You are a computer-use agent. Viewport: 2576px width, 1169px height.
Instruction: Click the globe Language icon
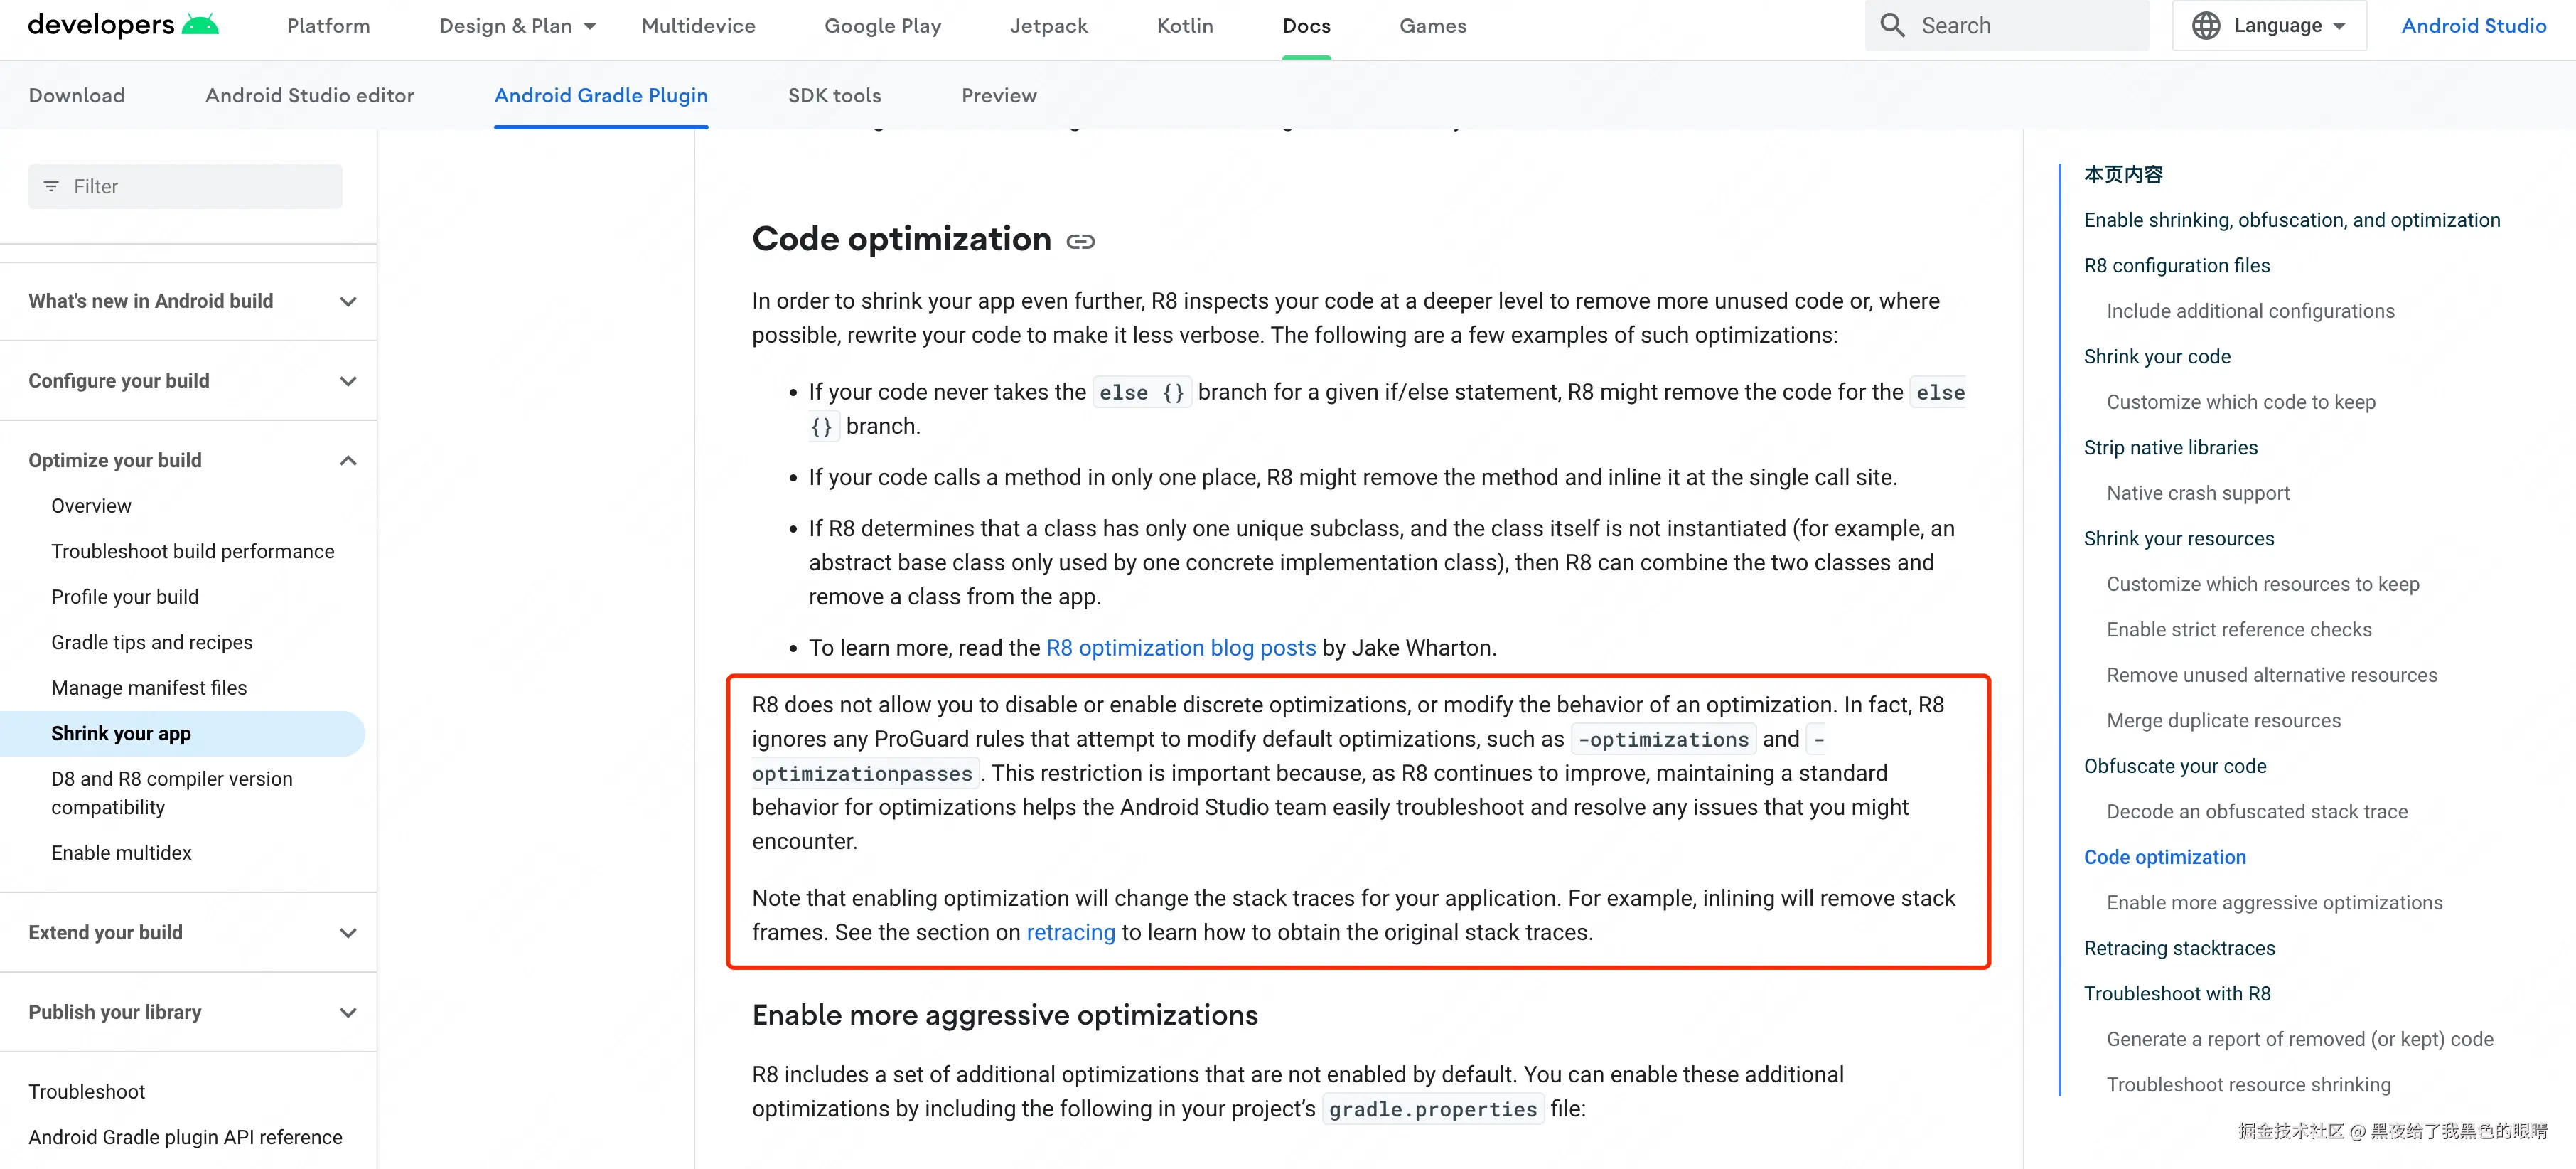[2205, 25]
